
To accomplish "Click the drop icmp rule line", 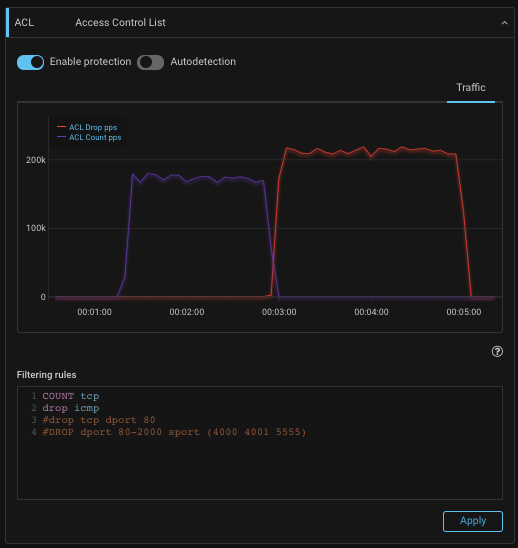I will click(x=71, y=408).
